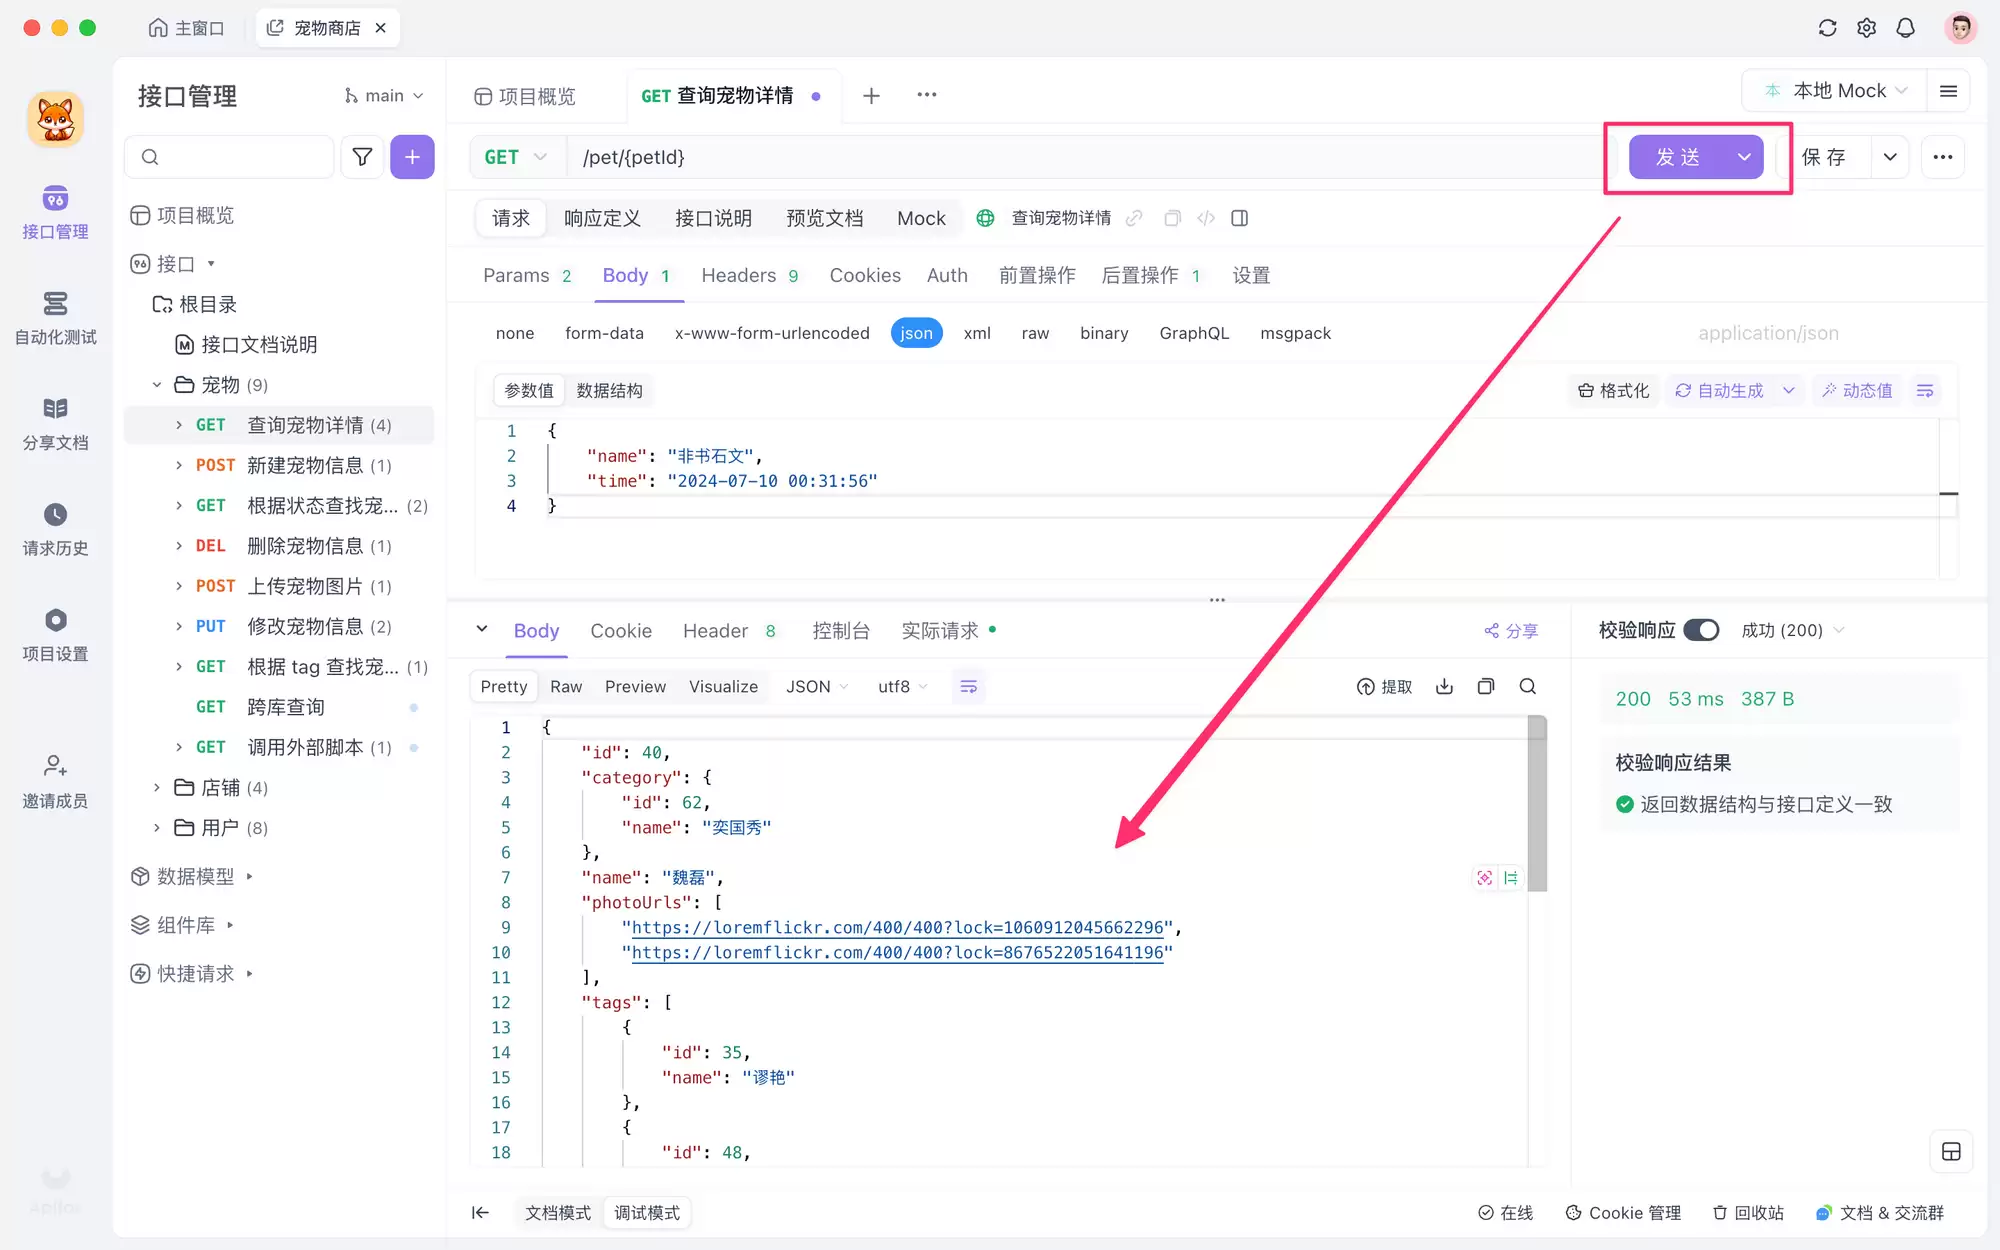The height and width of the screenshot is (1250, 2000).
Task: Click the refresh icon in title bar
Action: (x=1827, y=28)
